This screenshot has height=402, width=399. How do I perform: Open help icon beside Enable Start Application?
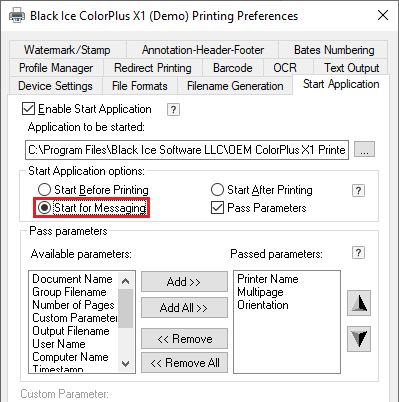(173, 109)
